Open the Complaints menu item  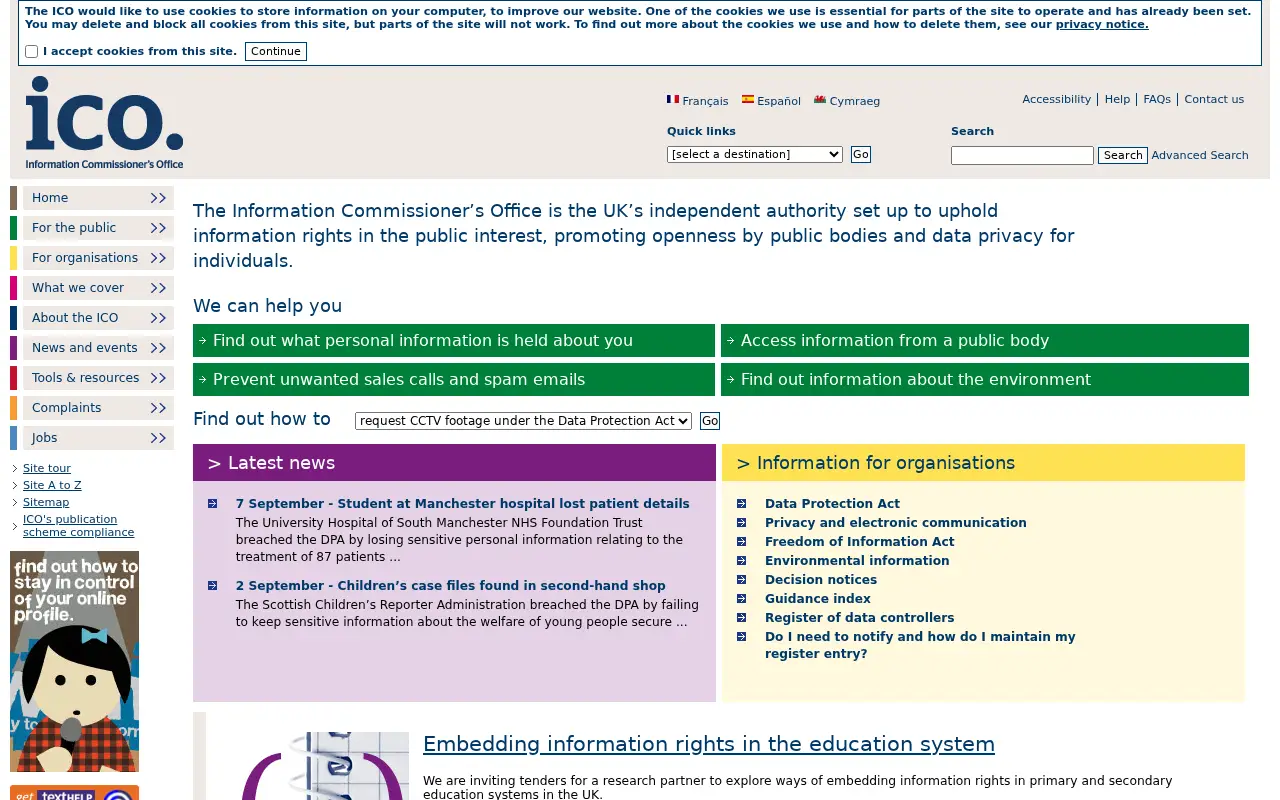pyautogui.click(x=98, y=408)
